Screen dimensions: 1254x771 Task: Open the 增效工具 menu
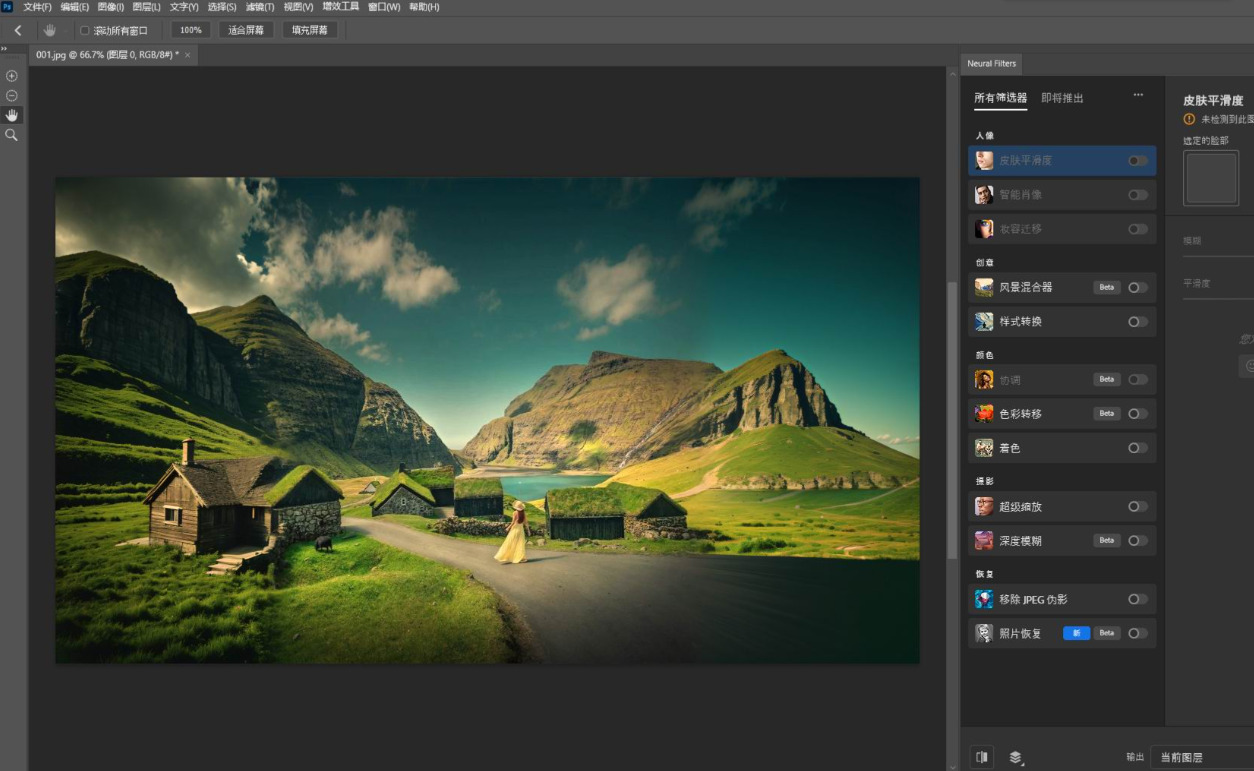point(340,7)
